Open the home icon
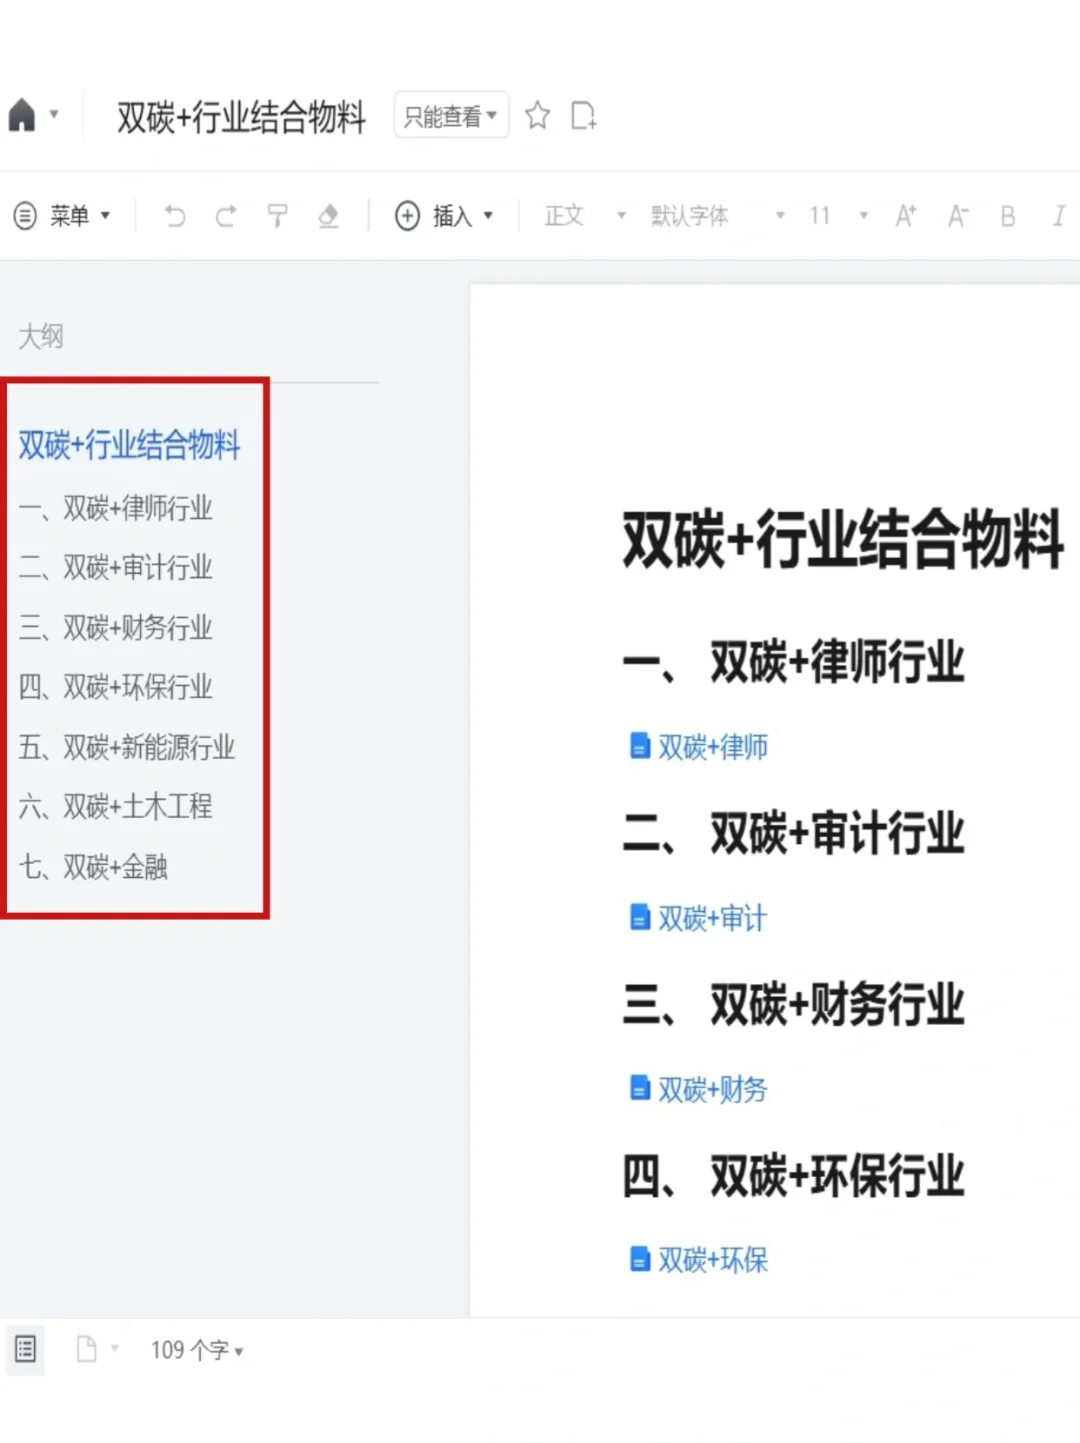 pos(22,115)
